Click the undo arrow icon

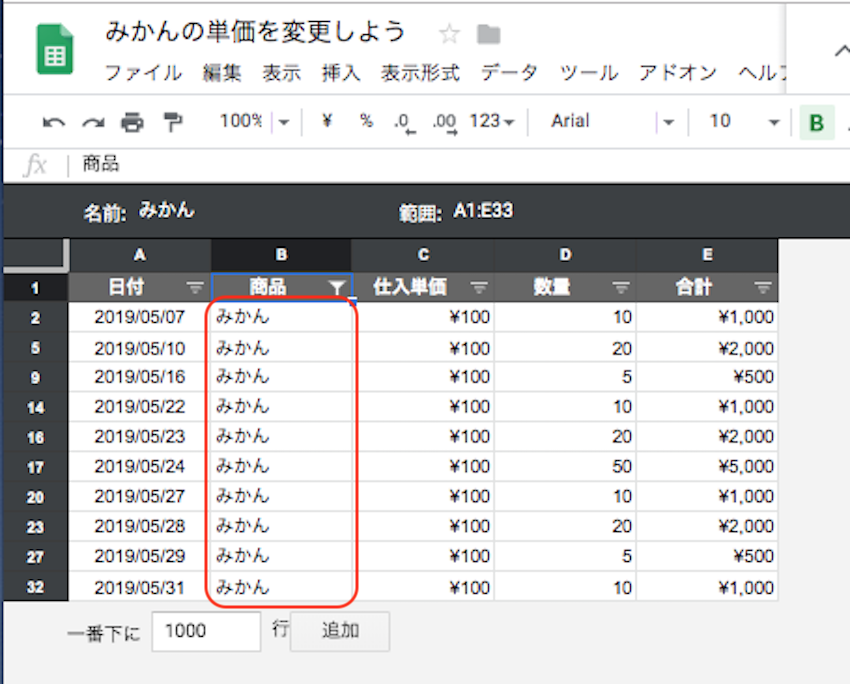pyautogui.click(x=53, y=122)
